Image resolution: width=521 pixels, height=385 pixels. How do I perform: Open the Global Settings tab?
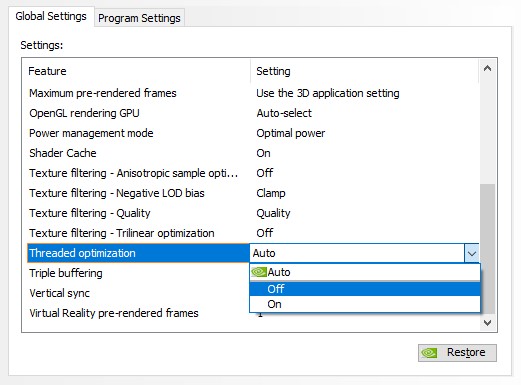[x=51, y=16]
